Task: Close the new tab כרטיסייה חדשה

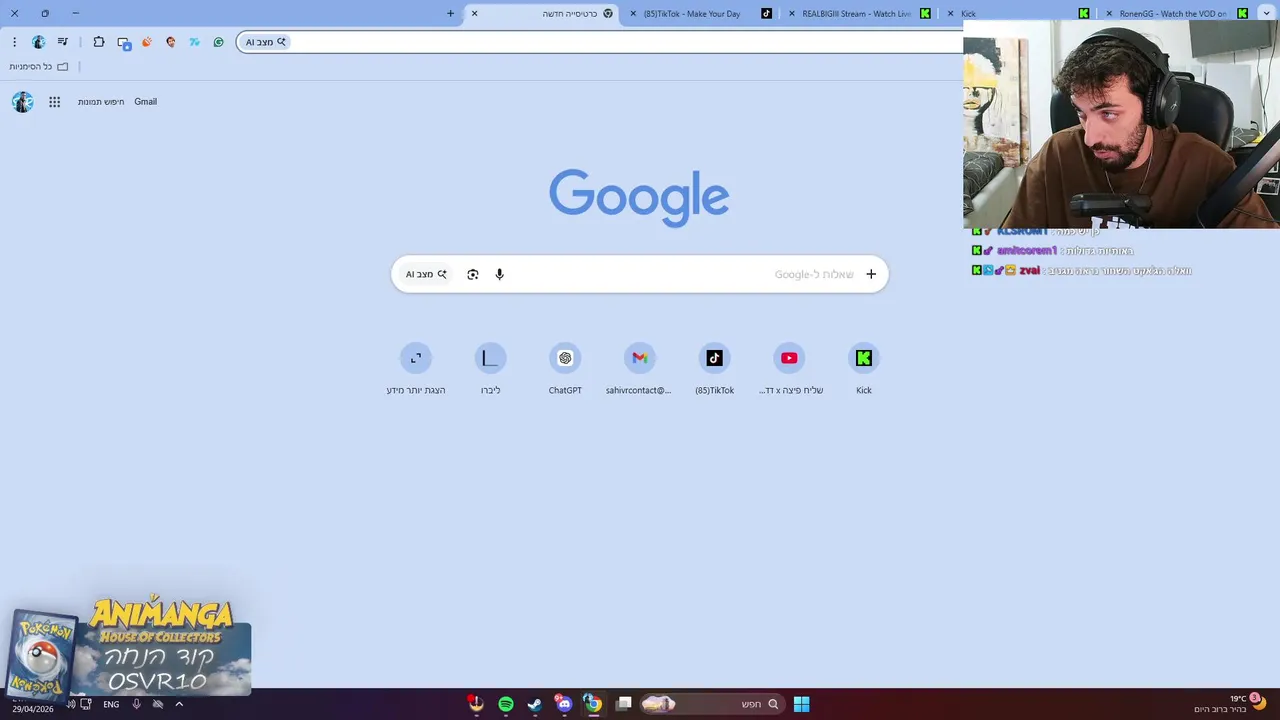Action: tap(474, 14)
